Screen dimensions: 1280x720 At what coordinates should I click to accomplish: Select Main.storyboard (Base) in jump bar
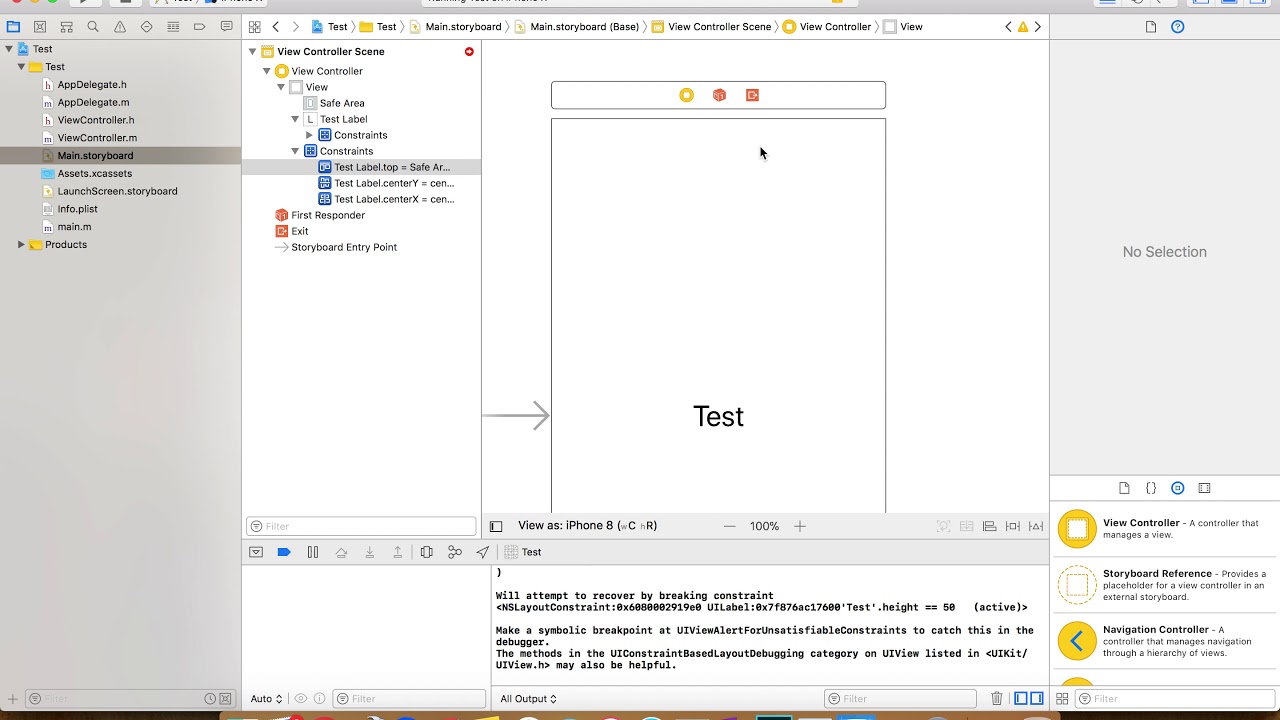pos(576,27)
